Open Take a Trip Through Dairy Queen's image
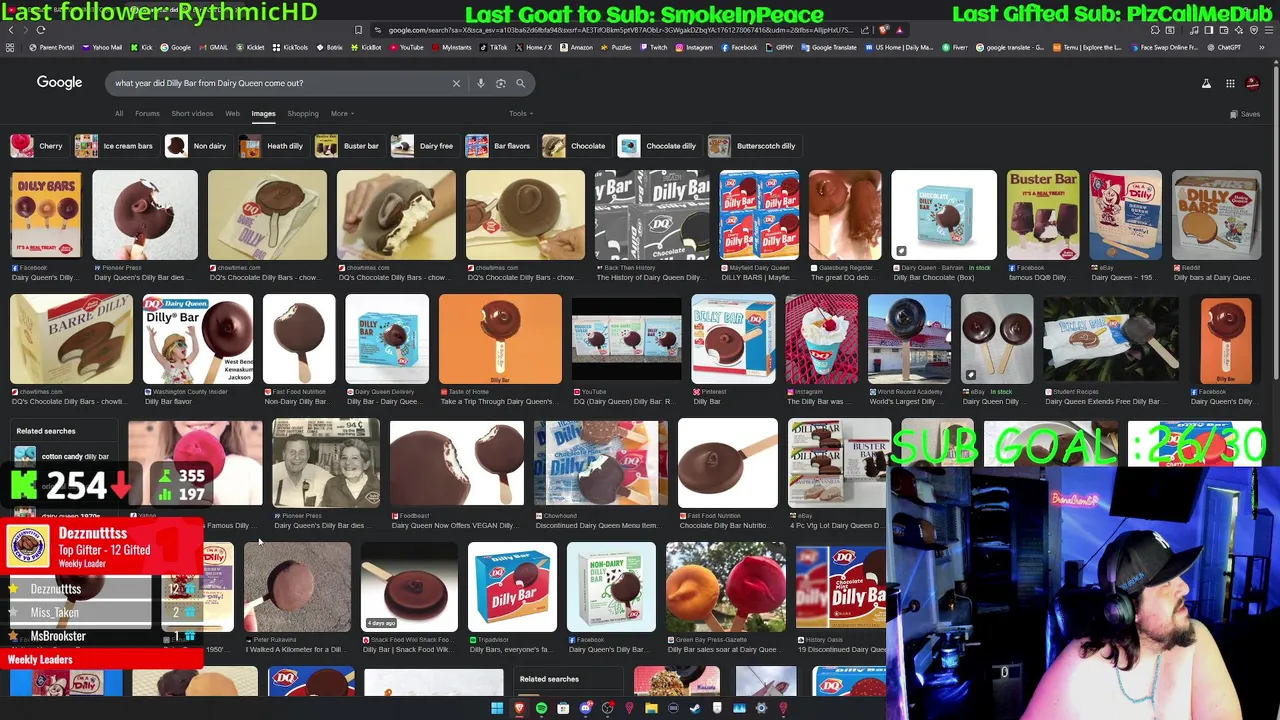 coord(500,339)
